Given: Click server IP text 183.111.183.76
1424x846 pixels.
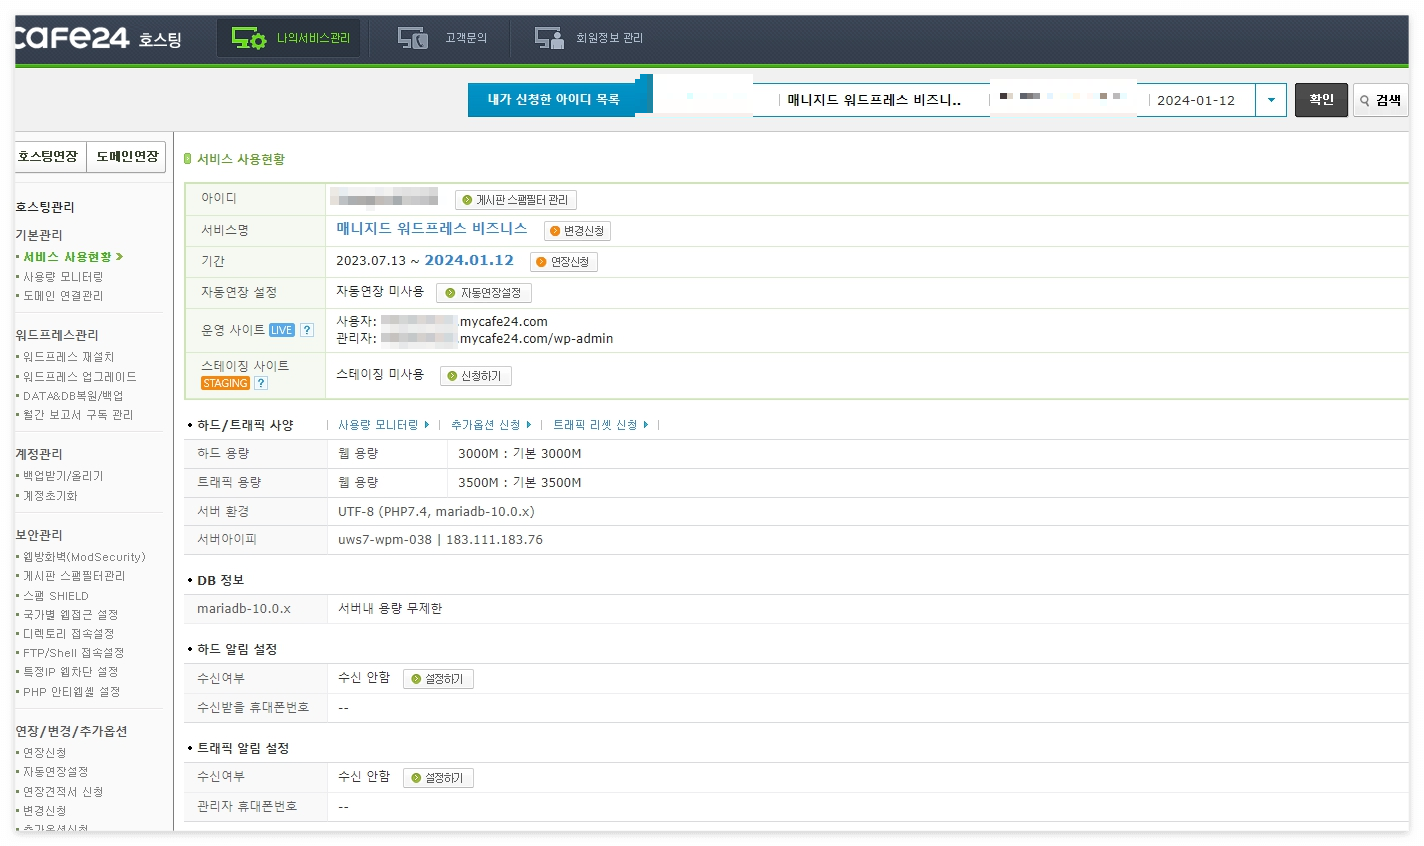Looking at the screenshot, I should pyautogui.click(x=494, y=540).
